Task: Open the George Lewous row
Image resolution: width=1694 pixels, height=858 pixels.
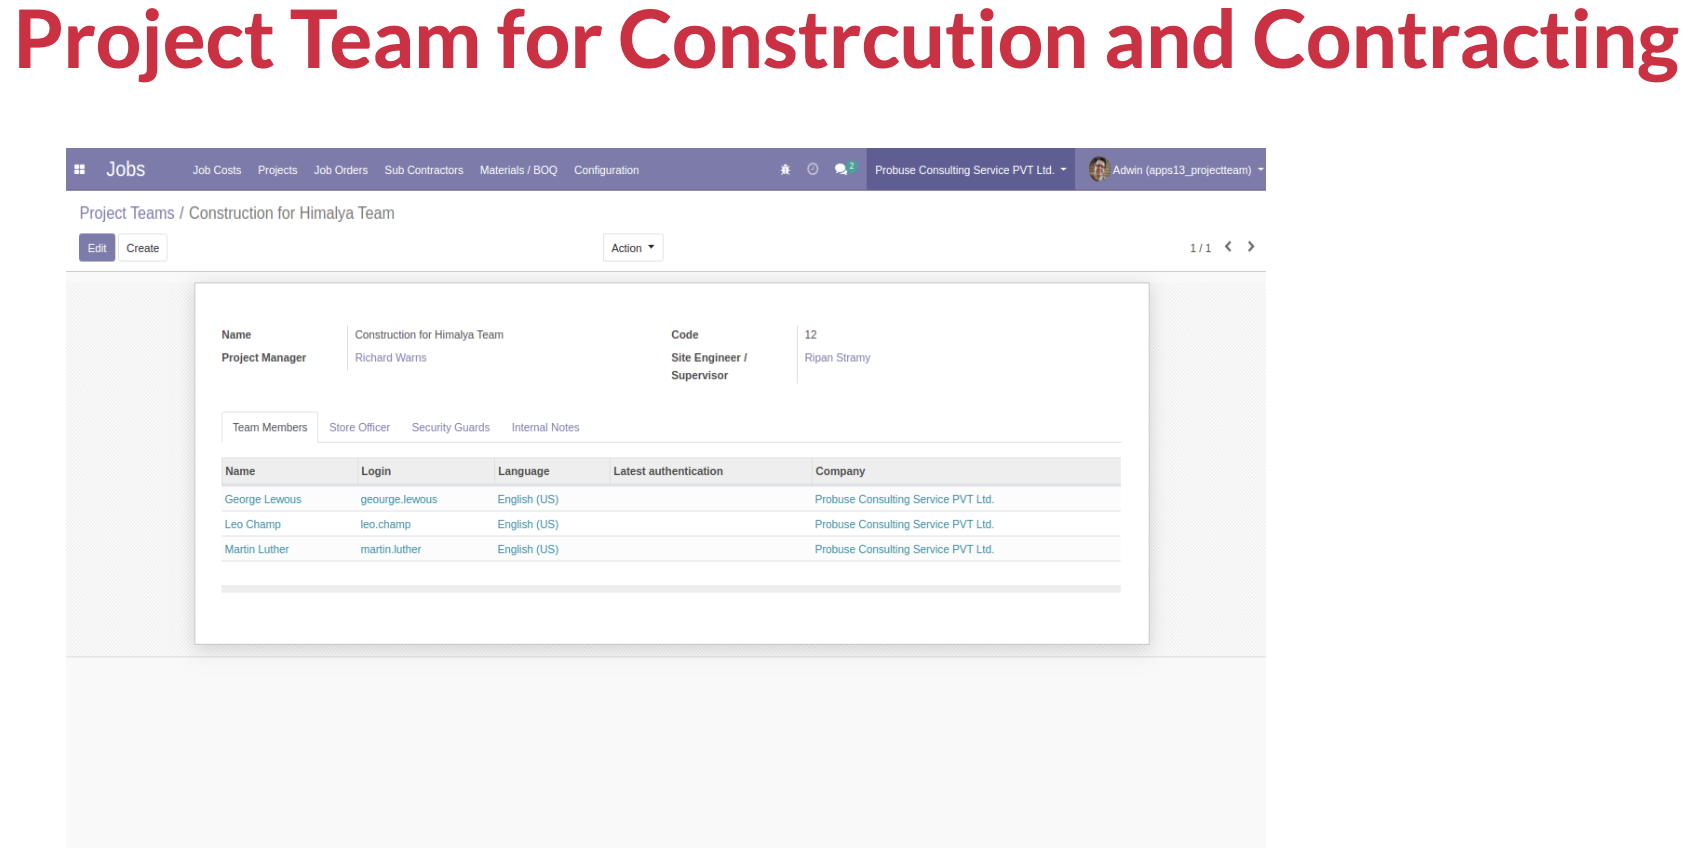Action: (x=671, y=499)
